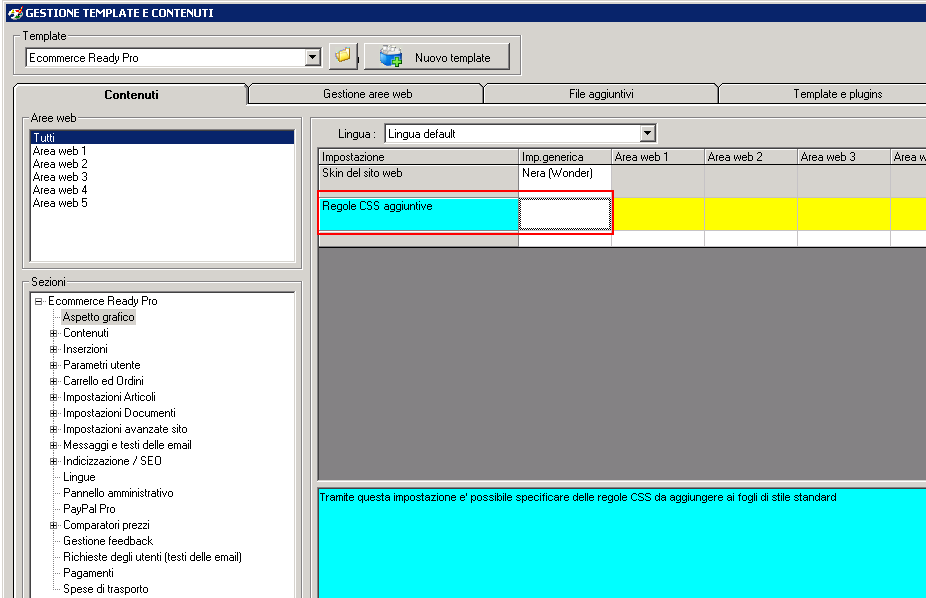Expand the Inserzioni tree node
Screen dimensions: 926x598
click(54, 349)
